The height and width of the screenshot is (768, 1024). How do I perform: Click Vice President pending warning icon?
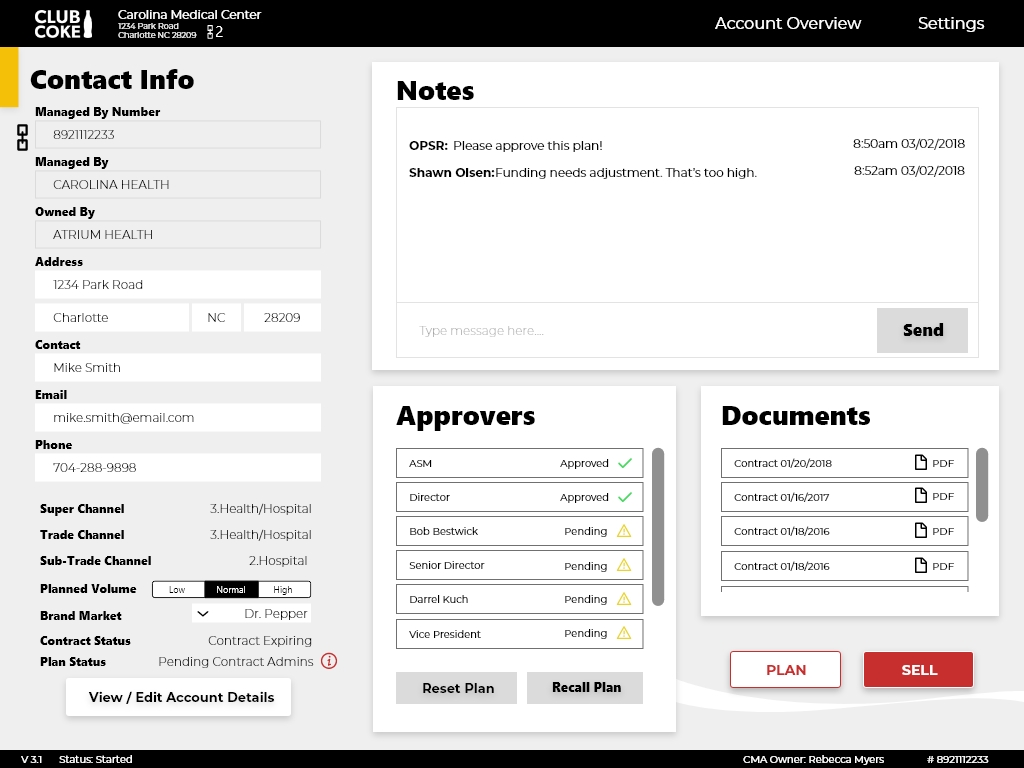click(x=624, y=633)
